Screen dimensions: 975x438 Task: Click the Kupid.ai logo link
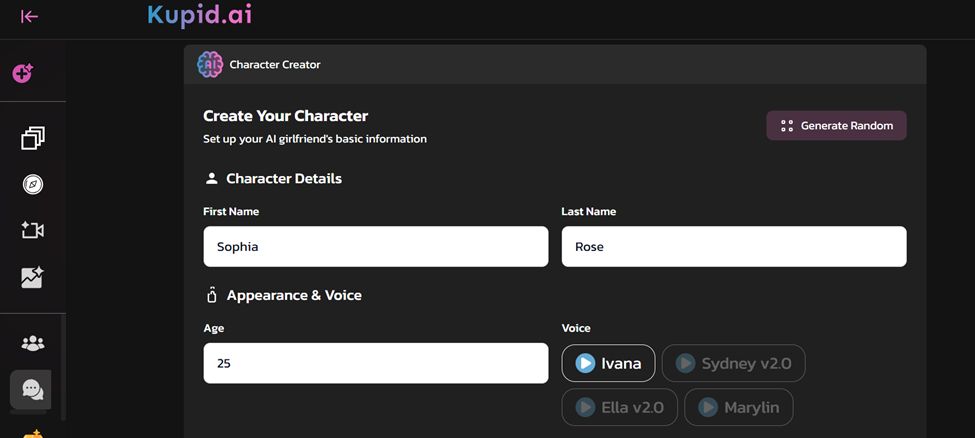coord(199,15)
